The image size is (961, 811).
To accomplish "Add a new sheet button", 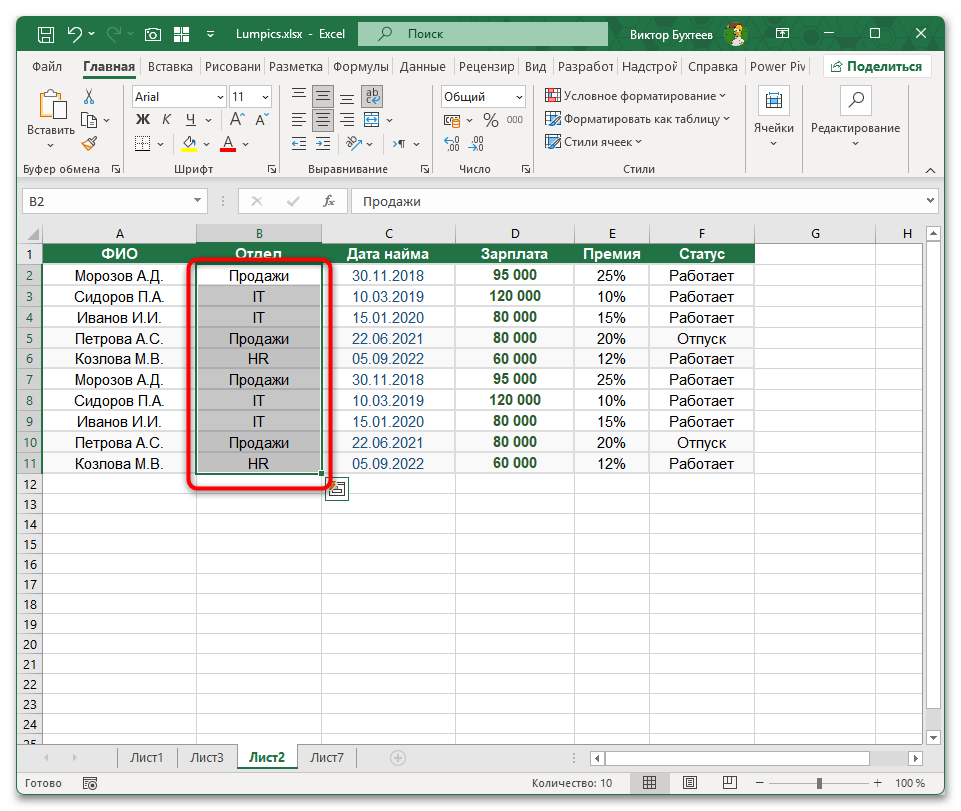I will [x=398, y=758].
